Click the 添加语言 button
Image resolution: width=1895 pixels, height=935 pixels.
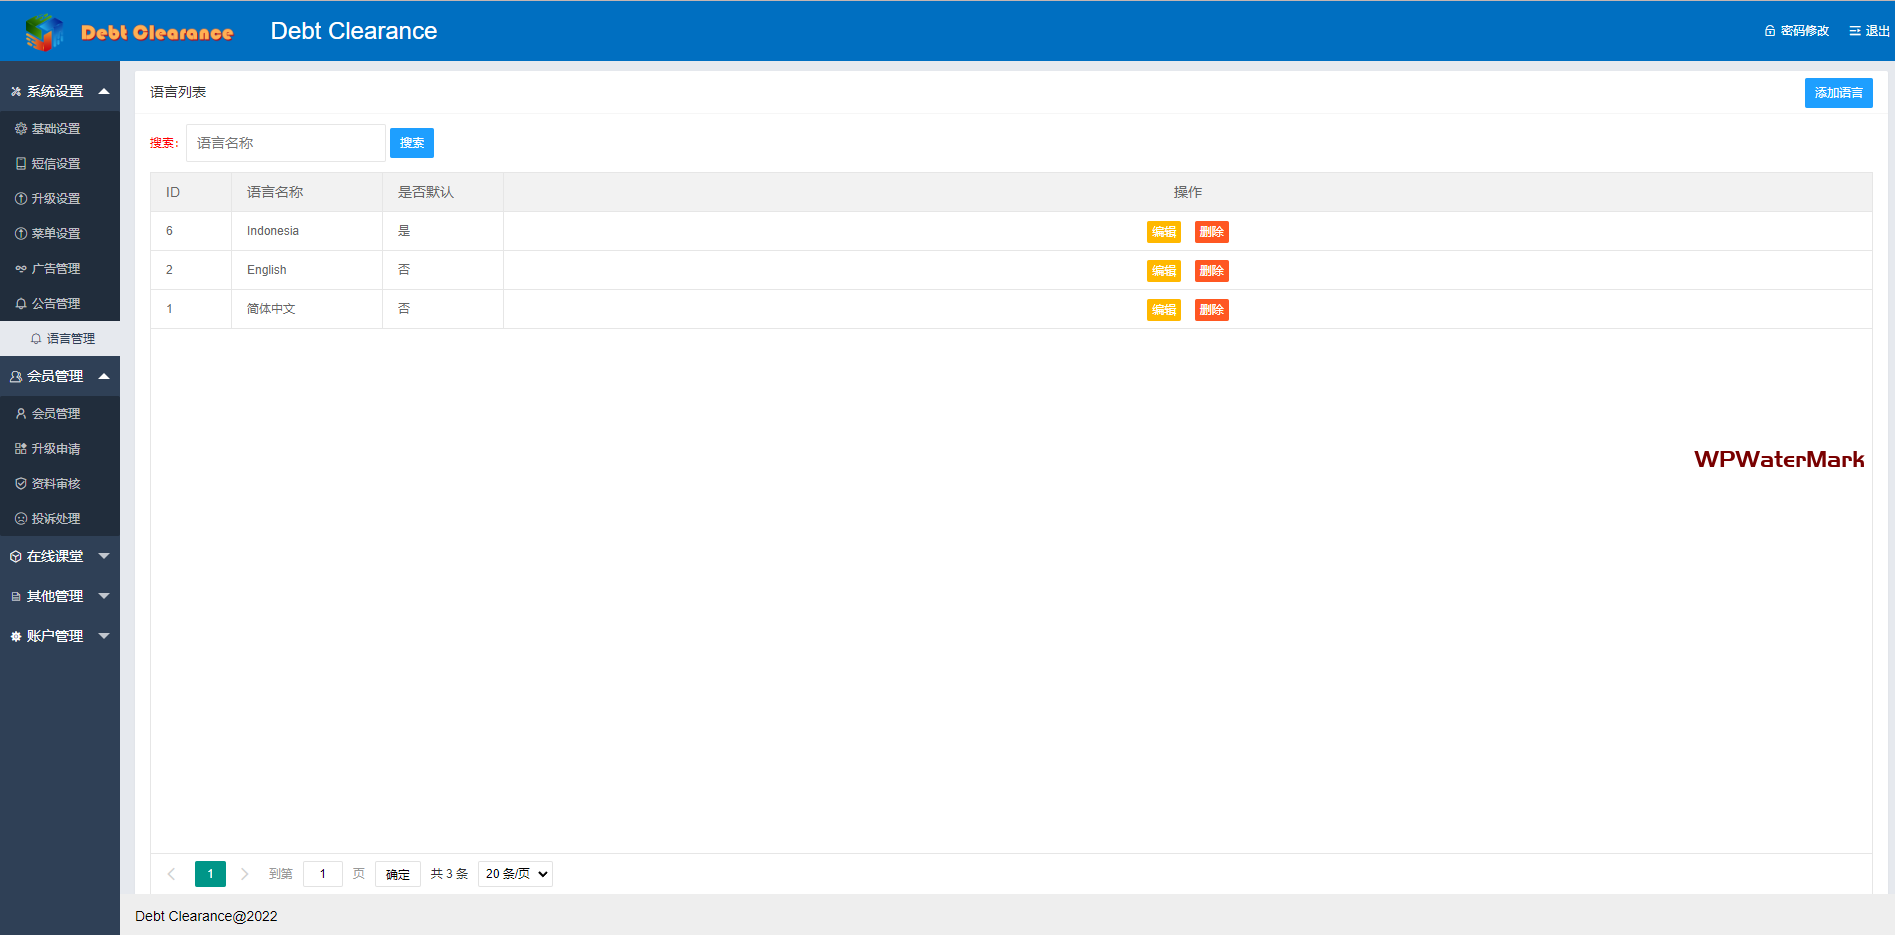(x=1838, y=93)
